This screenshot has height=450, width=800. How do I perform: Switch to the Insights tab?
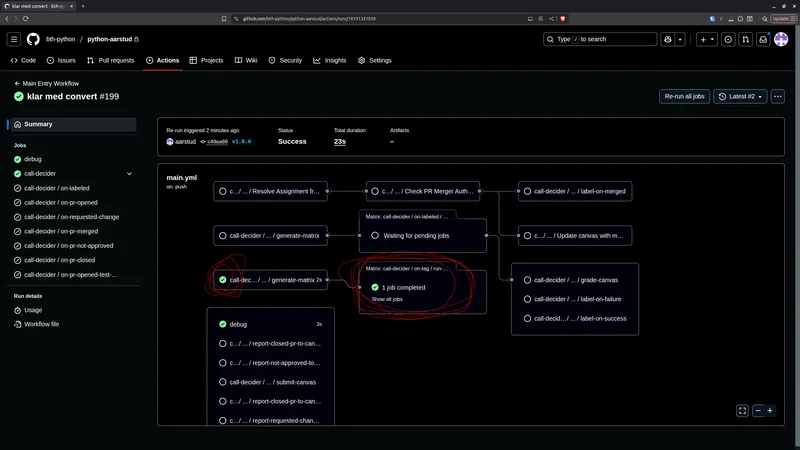pos(330,60)
